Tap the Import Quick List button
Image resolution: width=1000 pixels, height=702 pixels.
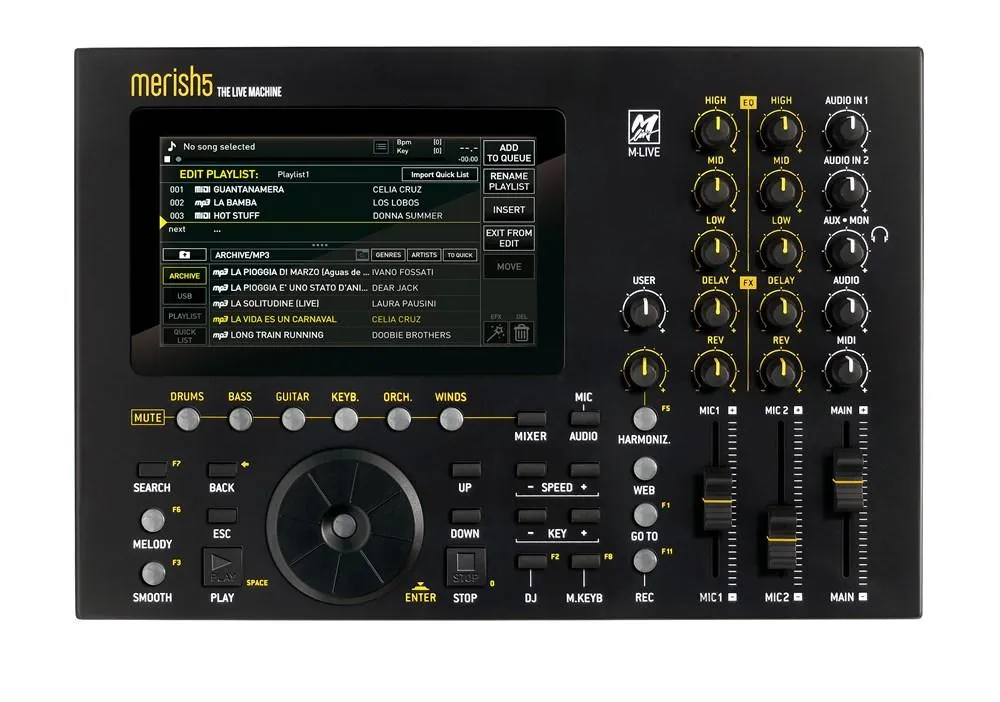tap(440, 174)
